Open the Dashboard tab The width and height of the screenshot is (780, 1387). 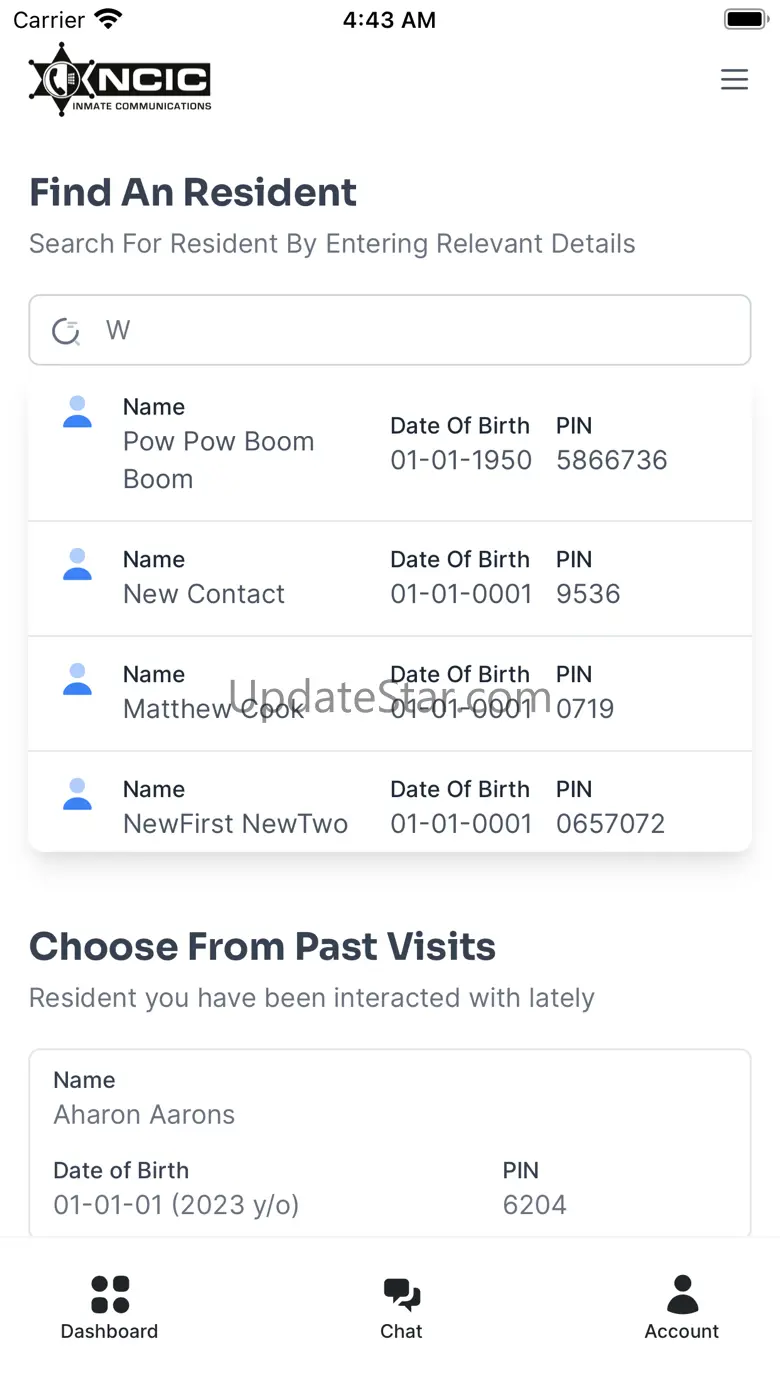click(109, 1307)
